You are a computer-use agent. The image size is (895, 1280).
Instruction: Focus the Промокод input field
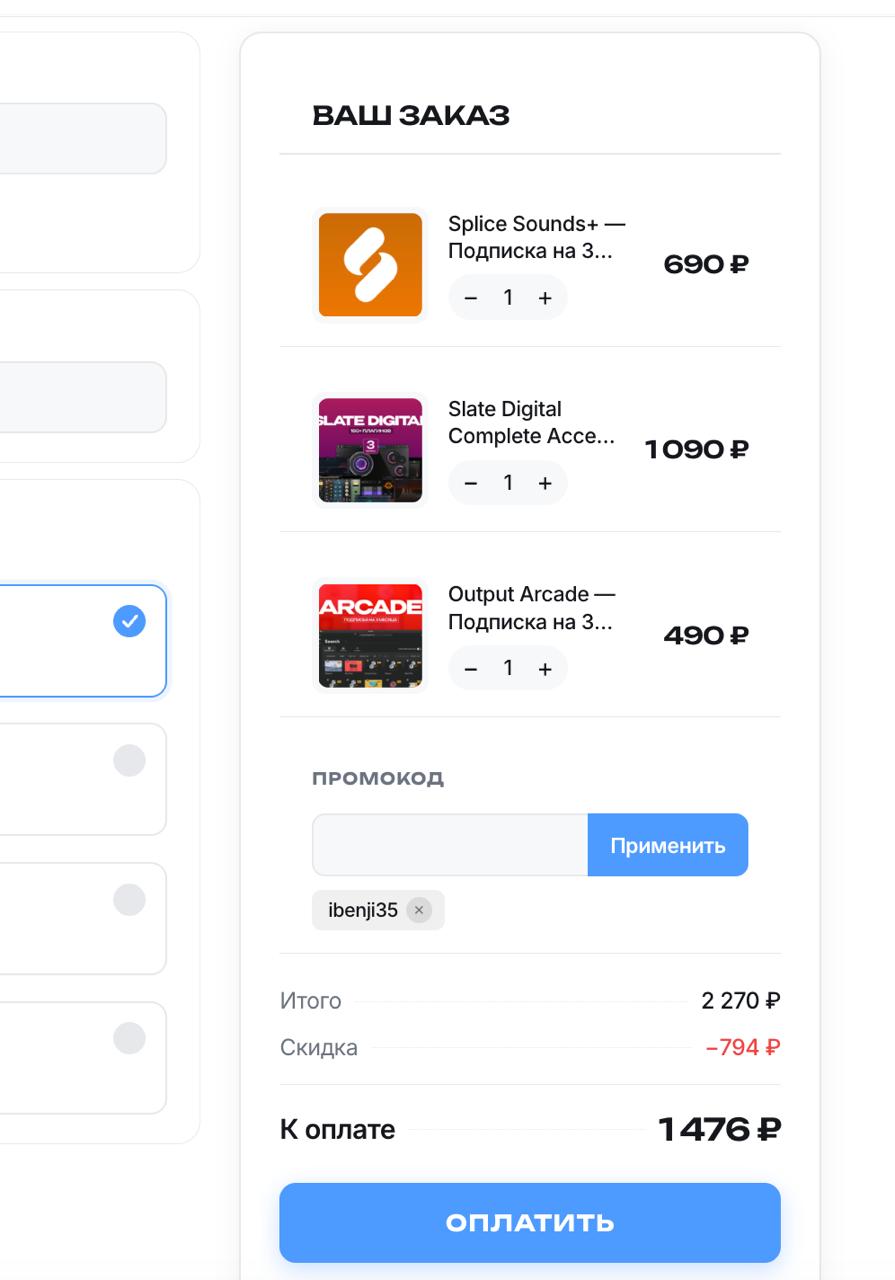pyautogui.click(x=450, y=845)
